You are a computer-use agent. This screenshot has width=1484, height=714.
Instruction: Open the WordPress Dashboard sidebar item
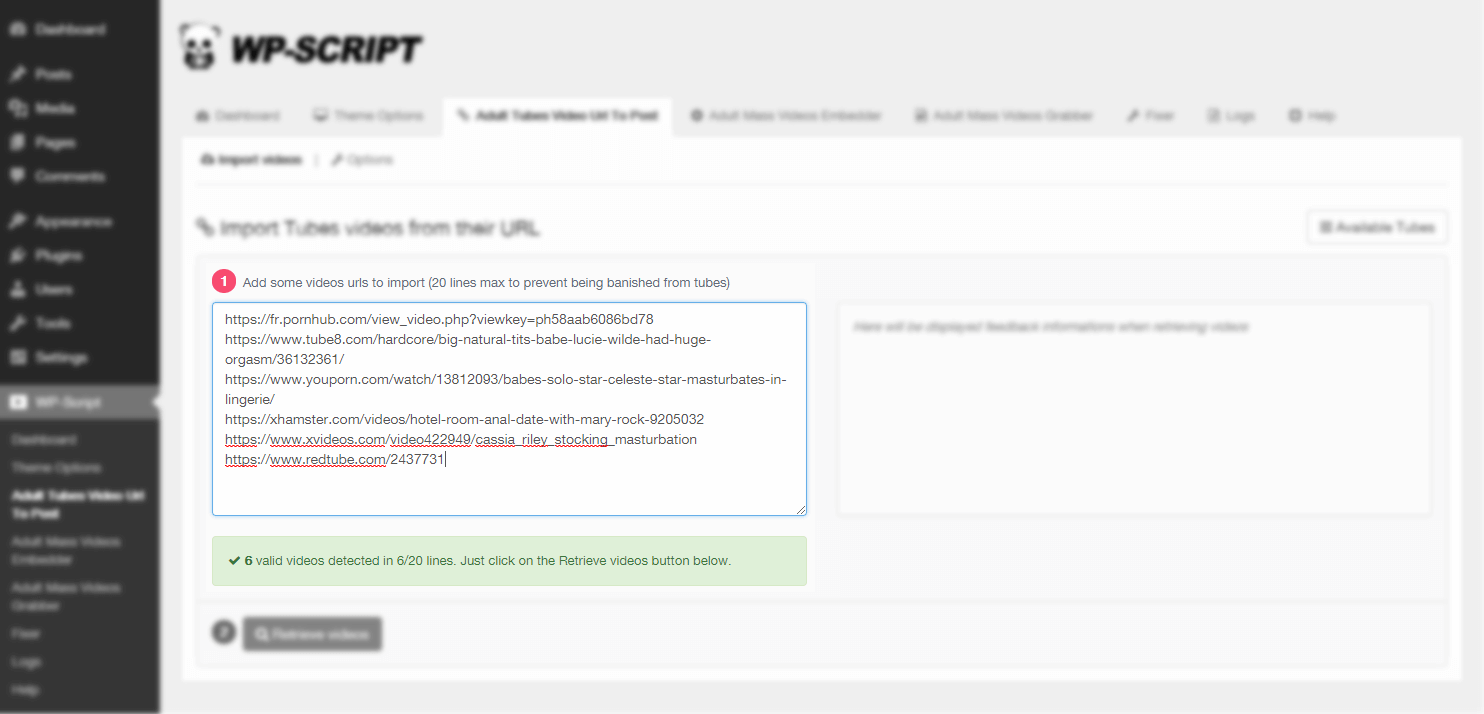point(70,30)
